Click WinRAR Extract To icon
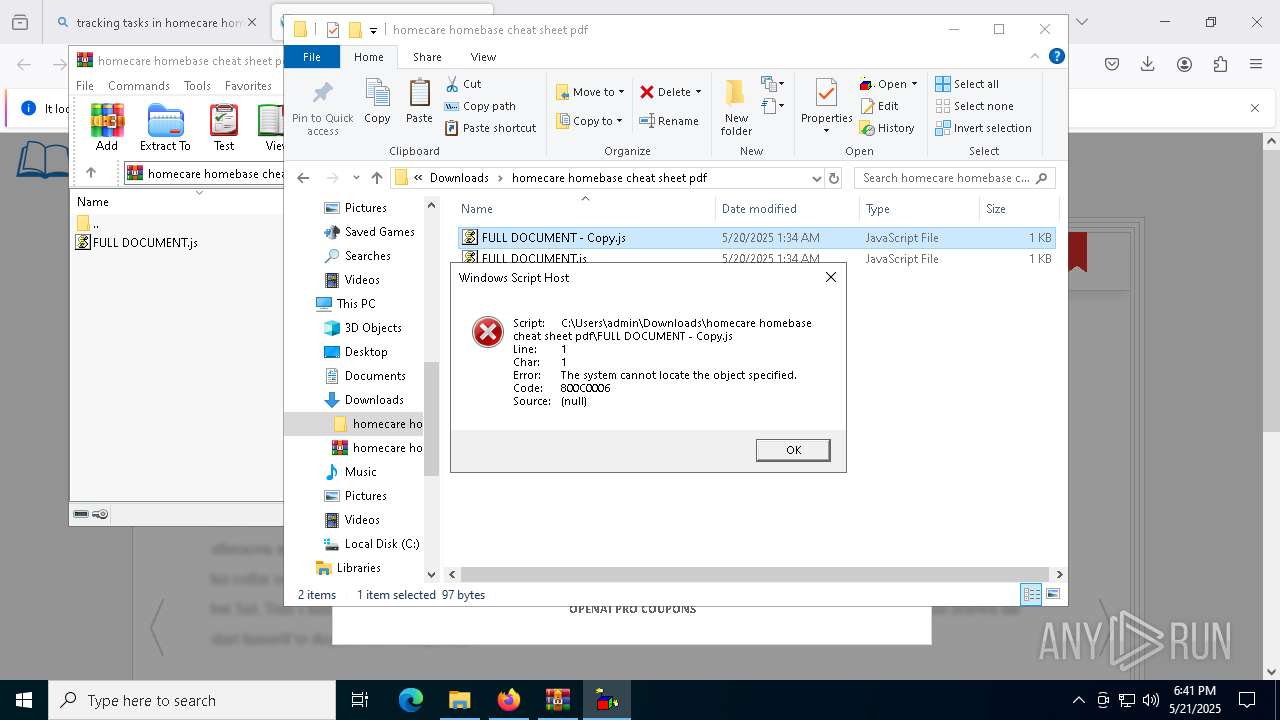1280x720 pixels. [x=165, y=128]
